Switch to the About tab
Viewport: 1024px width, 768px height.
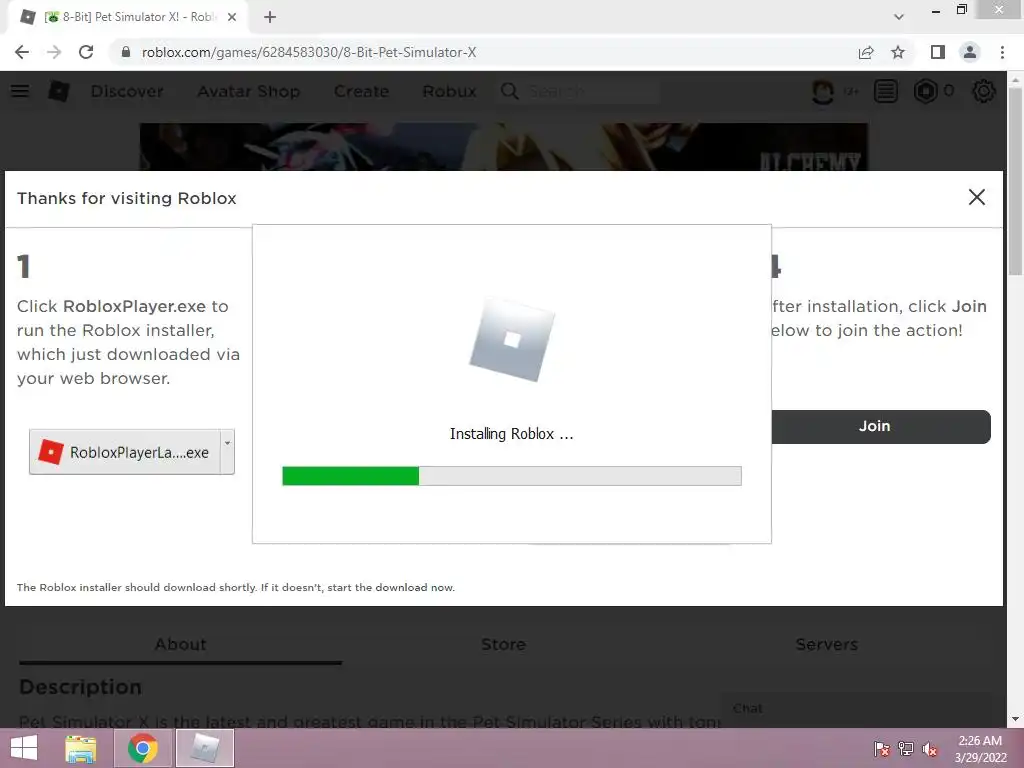pyautogui.click(x=180, y=645)
